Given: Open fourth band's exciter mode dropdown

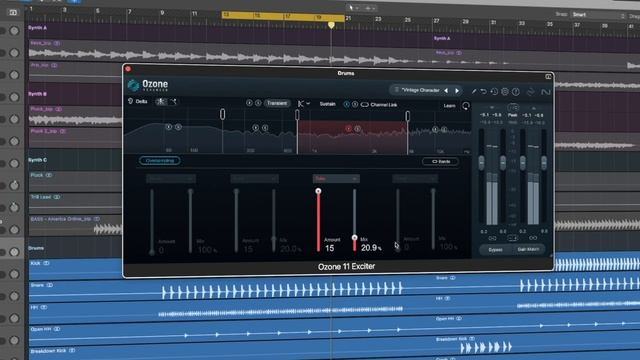Looking at the screenshot, I should pos(414,179).
